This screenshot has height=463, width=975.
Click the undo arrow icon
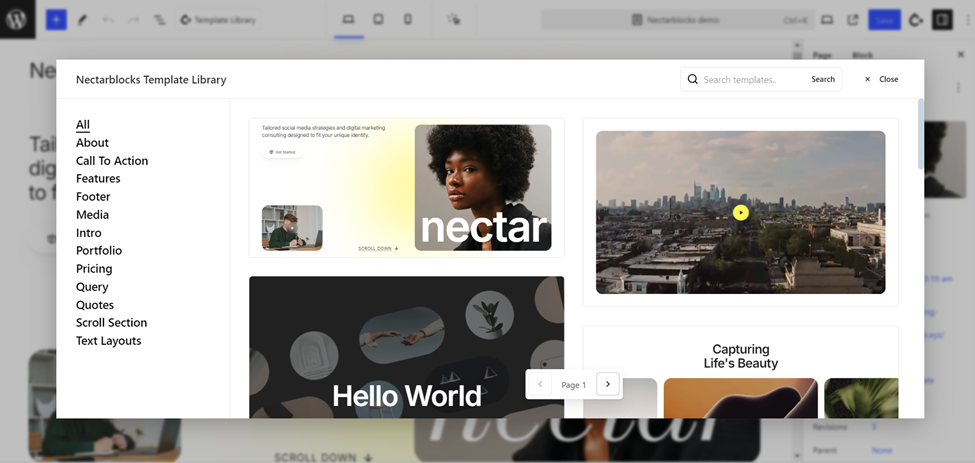click(108, 20)
